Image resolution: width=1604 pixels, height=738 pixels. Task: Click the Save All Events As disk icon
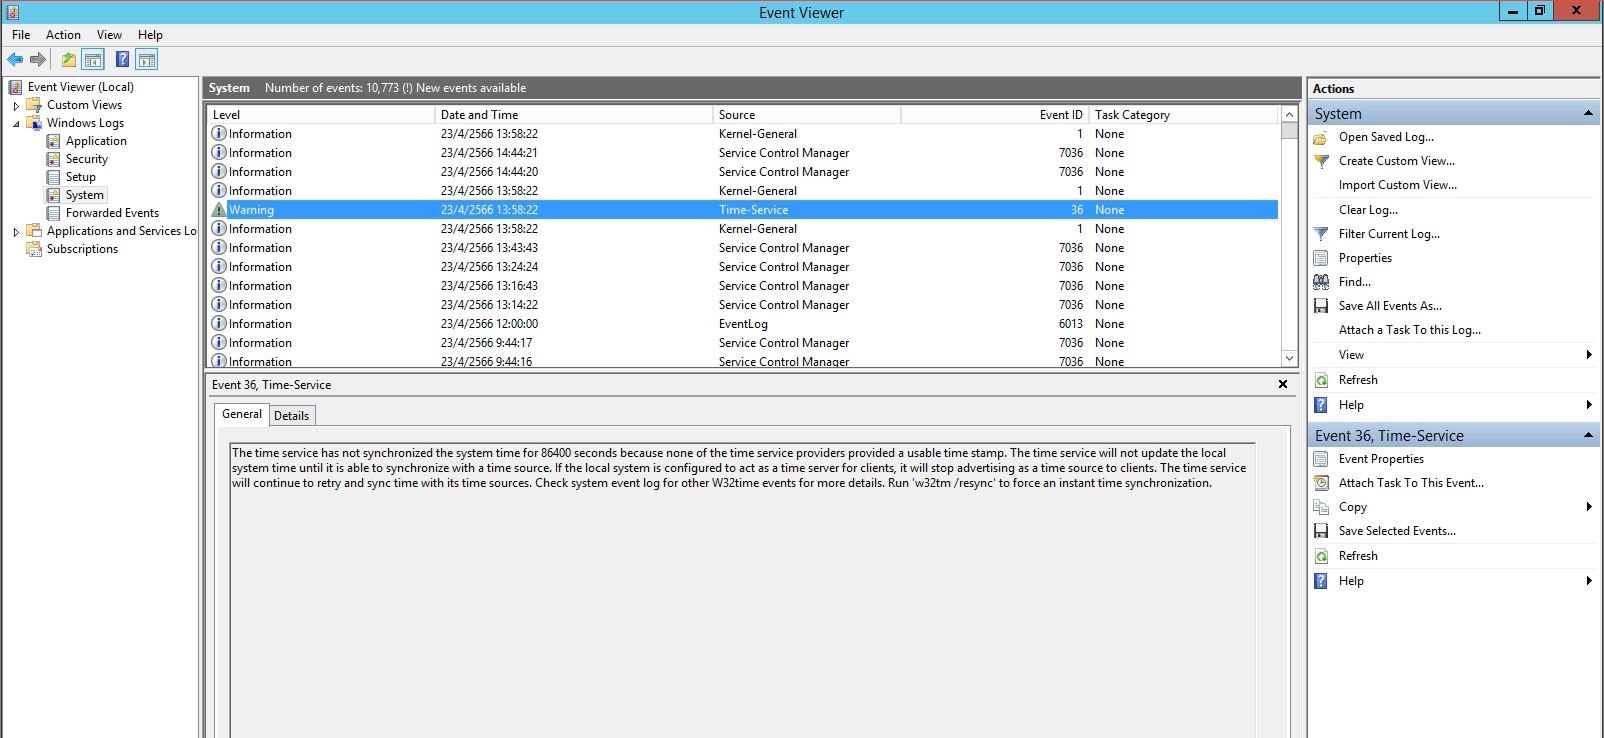pyautogui.click(x=1321, y=306)
